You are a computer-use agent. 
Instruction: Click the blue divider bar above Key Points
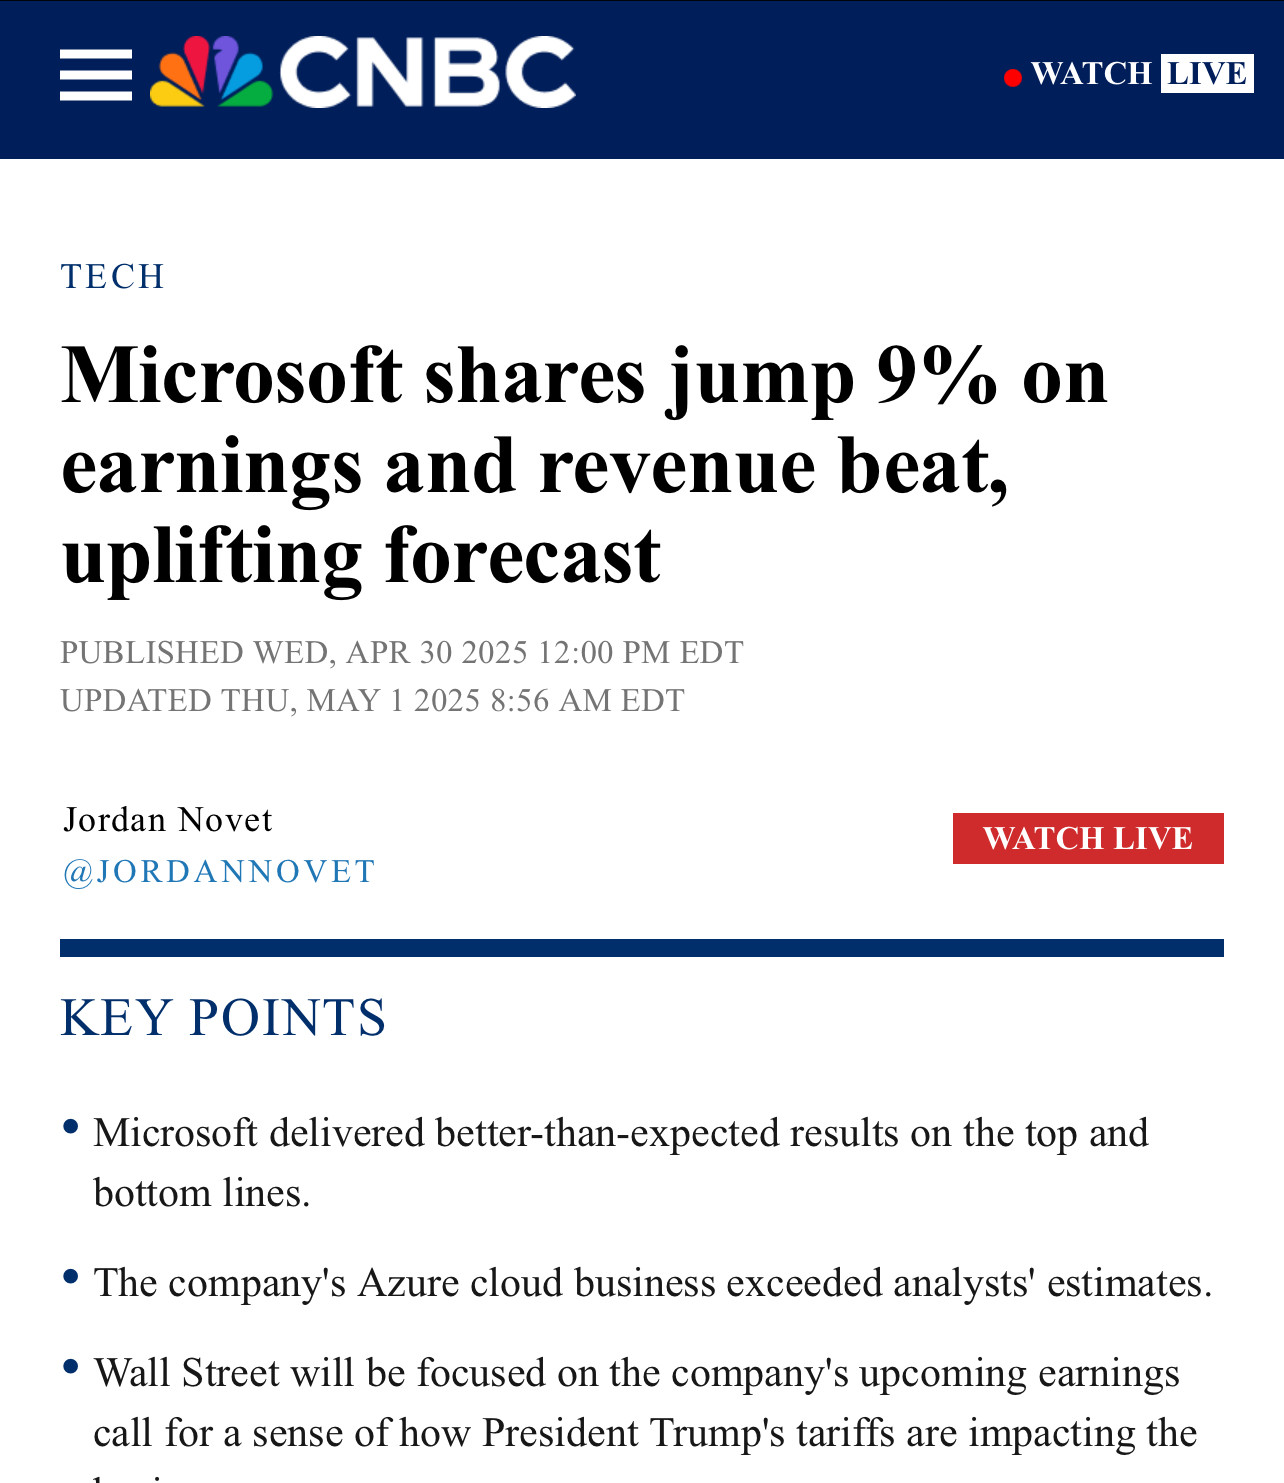642,948
